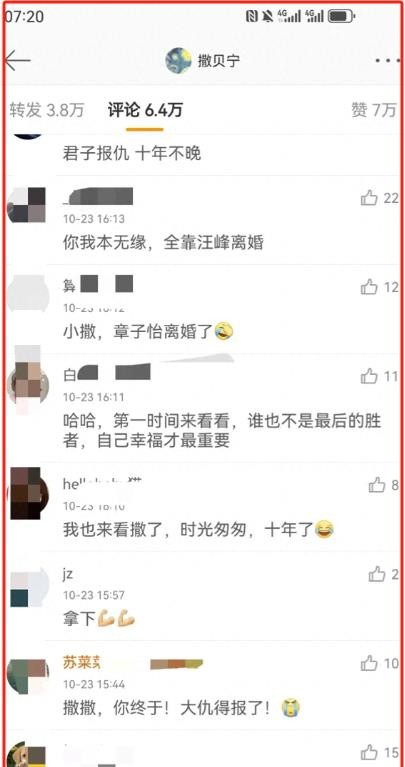
Task: Open 撒贝宁 profile avatar in header
Action: tap(178, 61)
